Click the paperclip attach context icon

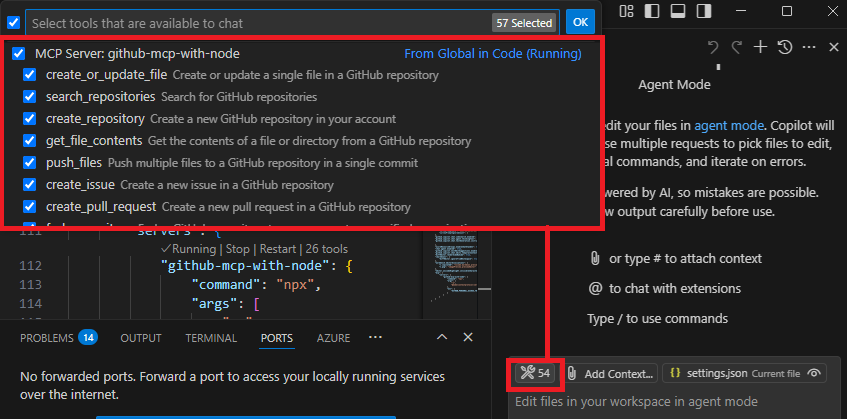click(595, 259)
